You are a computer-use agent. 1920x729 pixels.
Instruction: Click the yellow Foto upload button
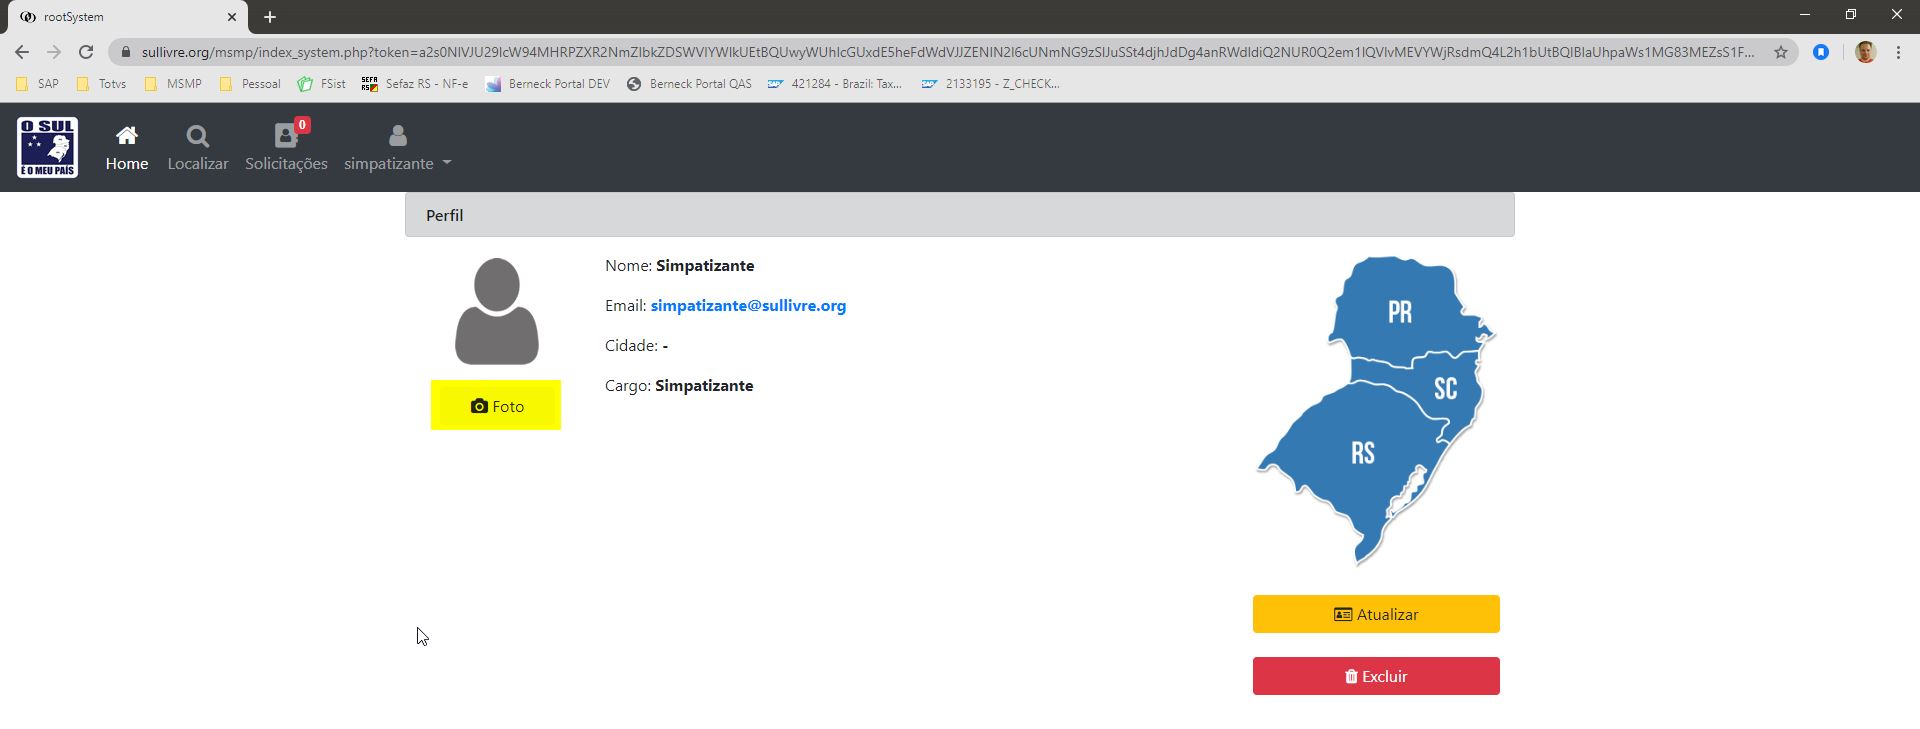(x=496, y=405)
